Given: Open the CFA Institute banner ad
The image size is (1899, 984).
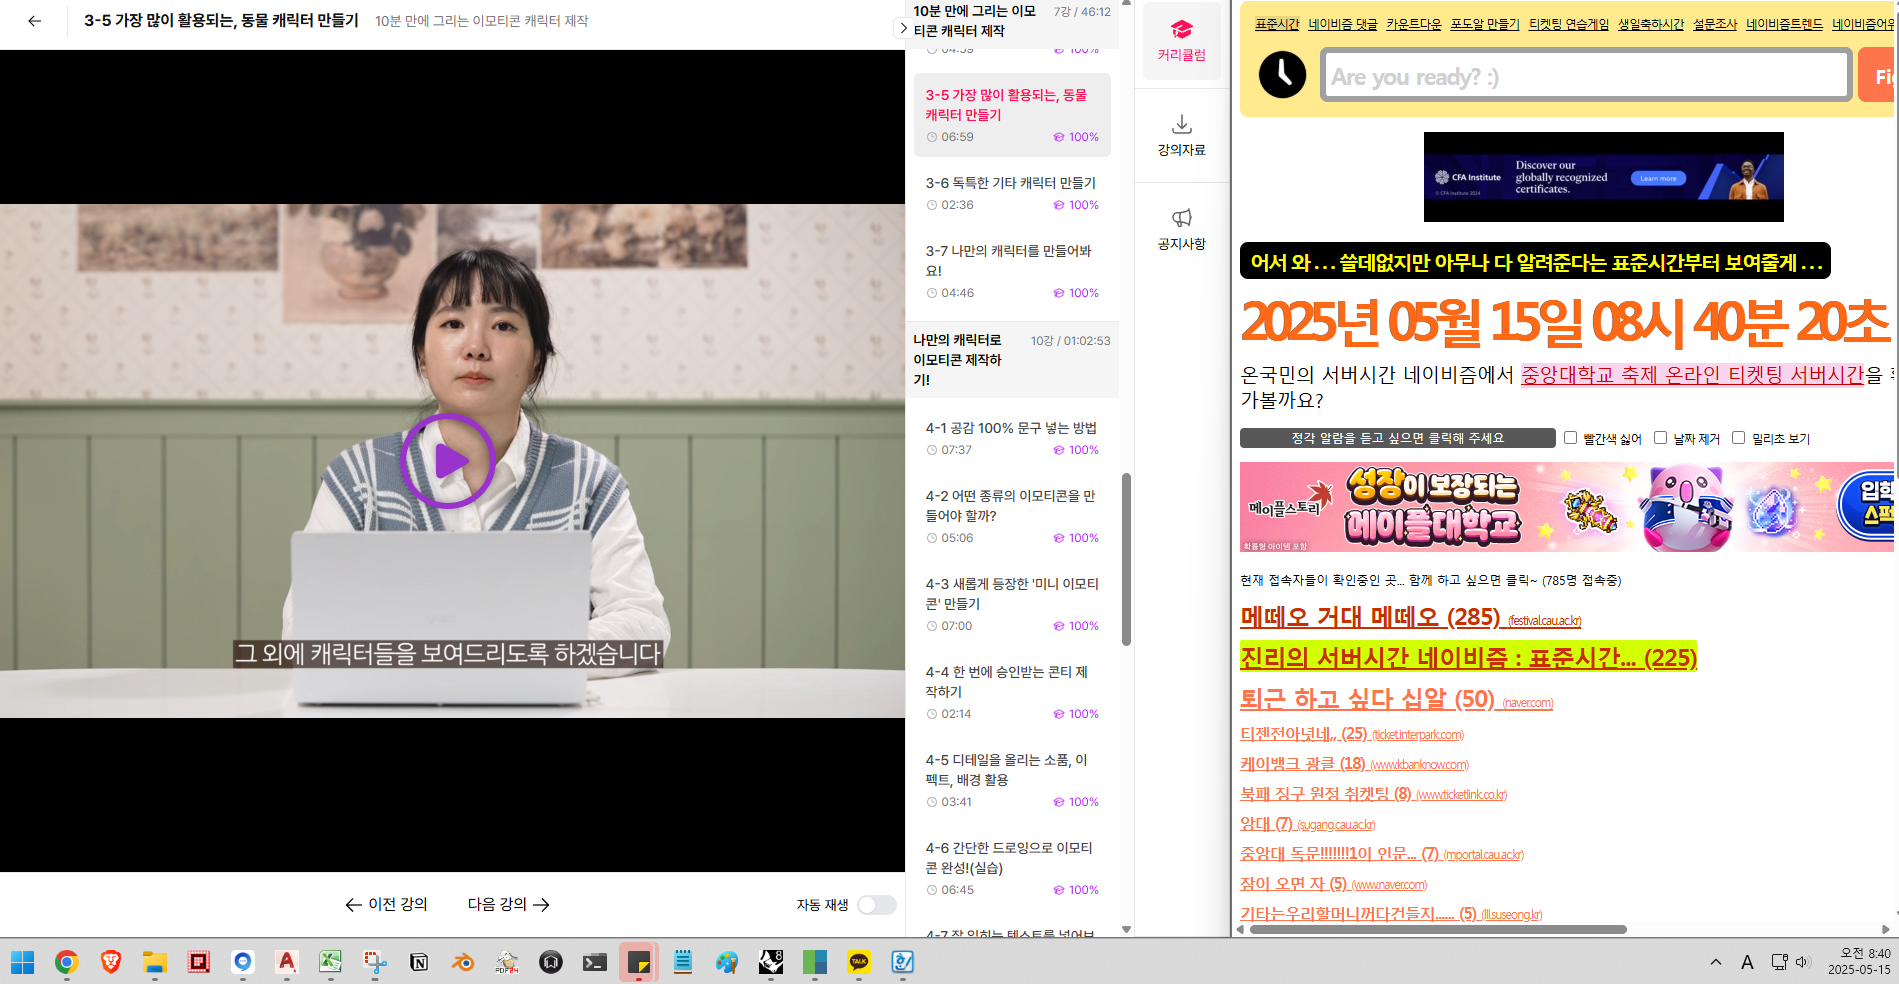Looking at the screenshot, I should pos(1603,177).
